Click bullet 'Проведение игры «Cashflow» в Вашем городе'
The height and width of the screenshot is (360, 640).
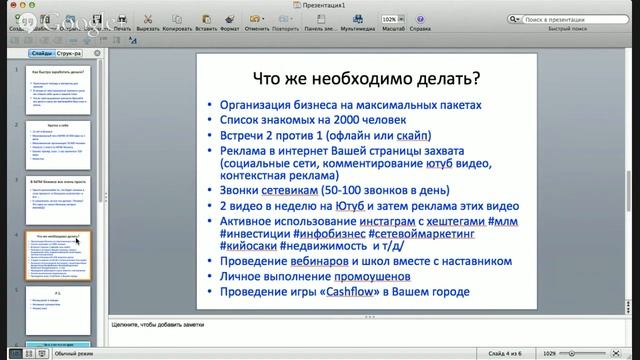point(344,291)
